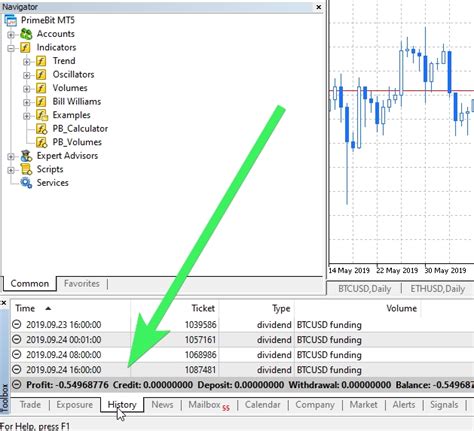474x431 pixels.
Task: Click the Profit: -0.54968776 value
Action: [x=67, y=385]
